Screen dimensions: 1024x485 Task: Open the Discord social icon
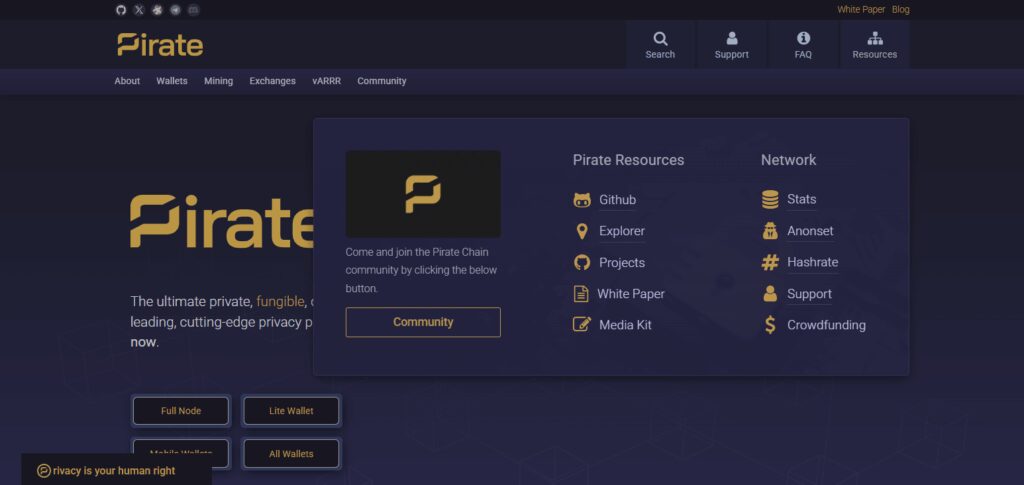(x=193, y=10)
